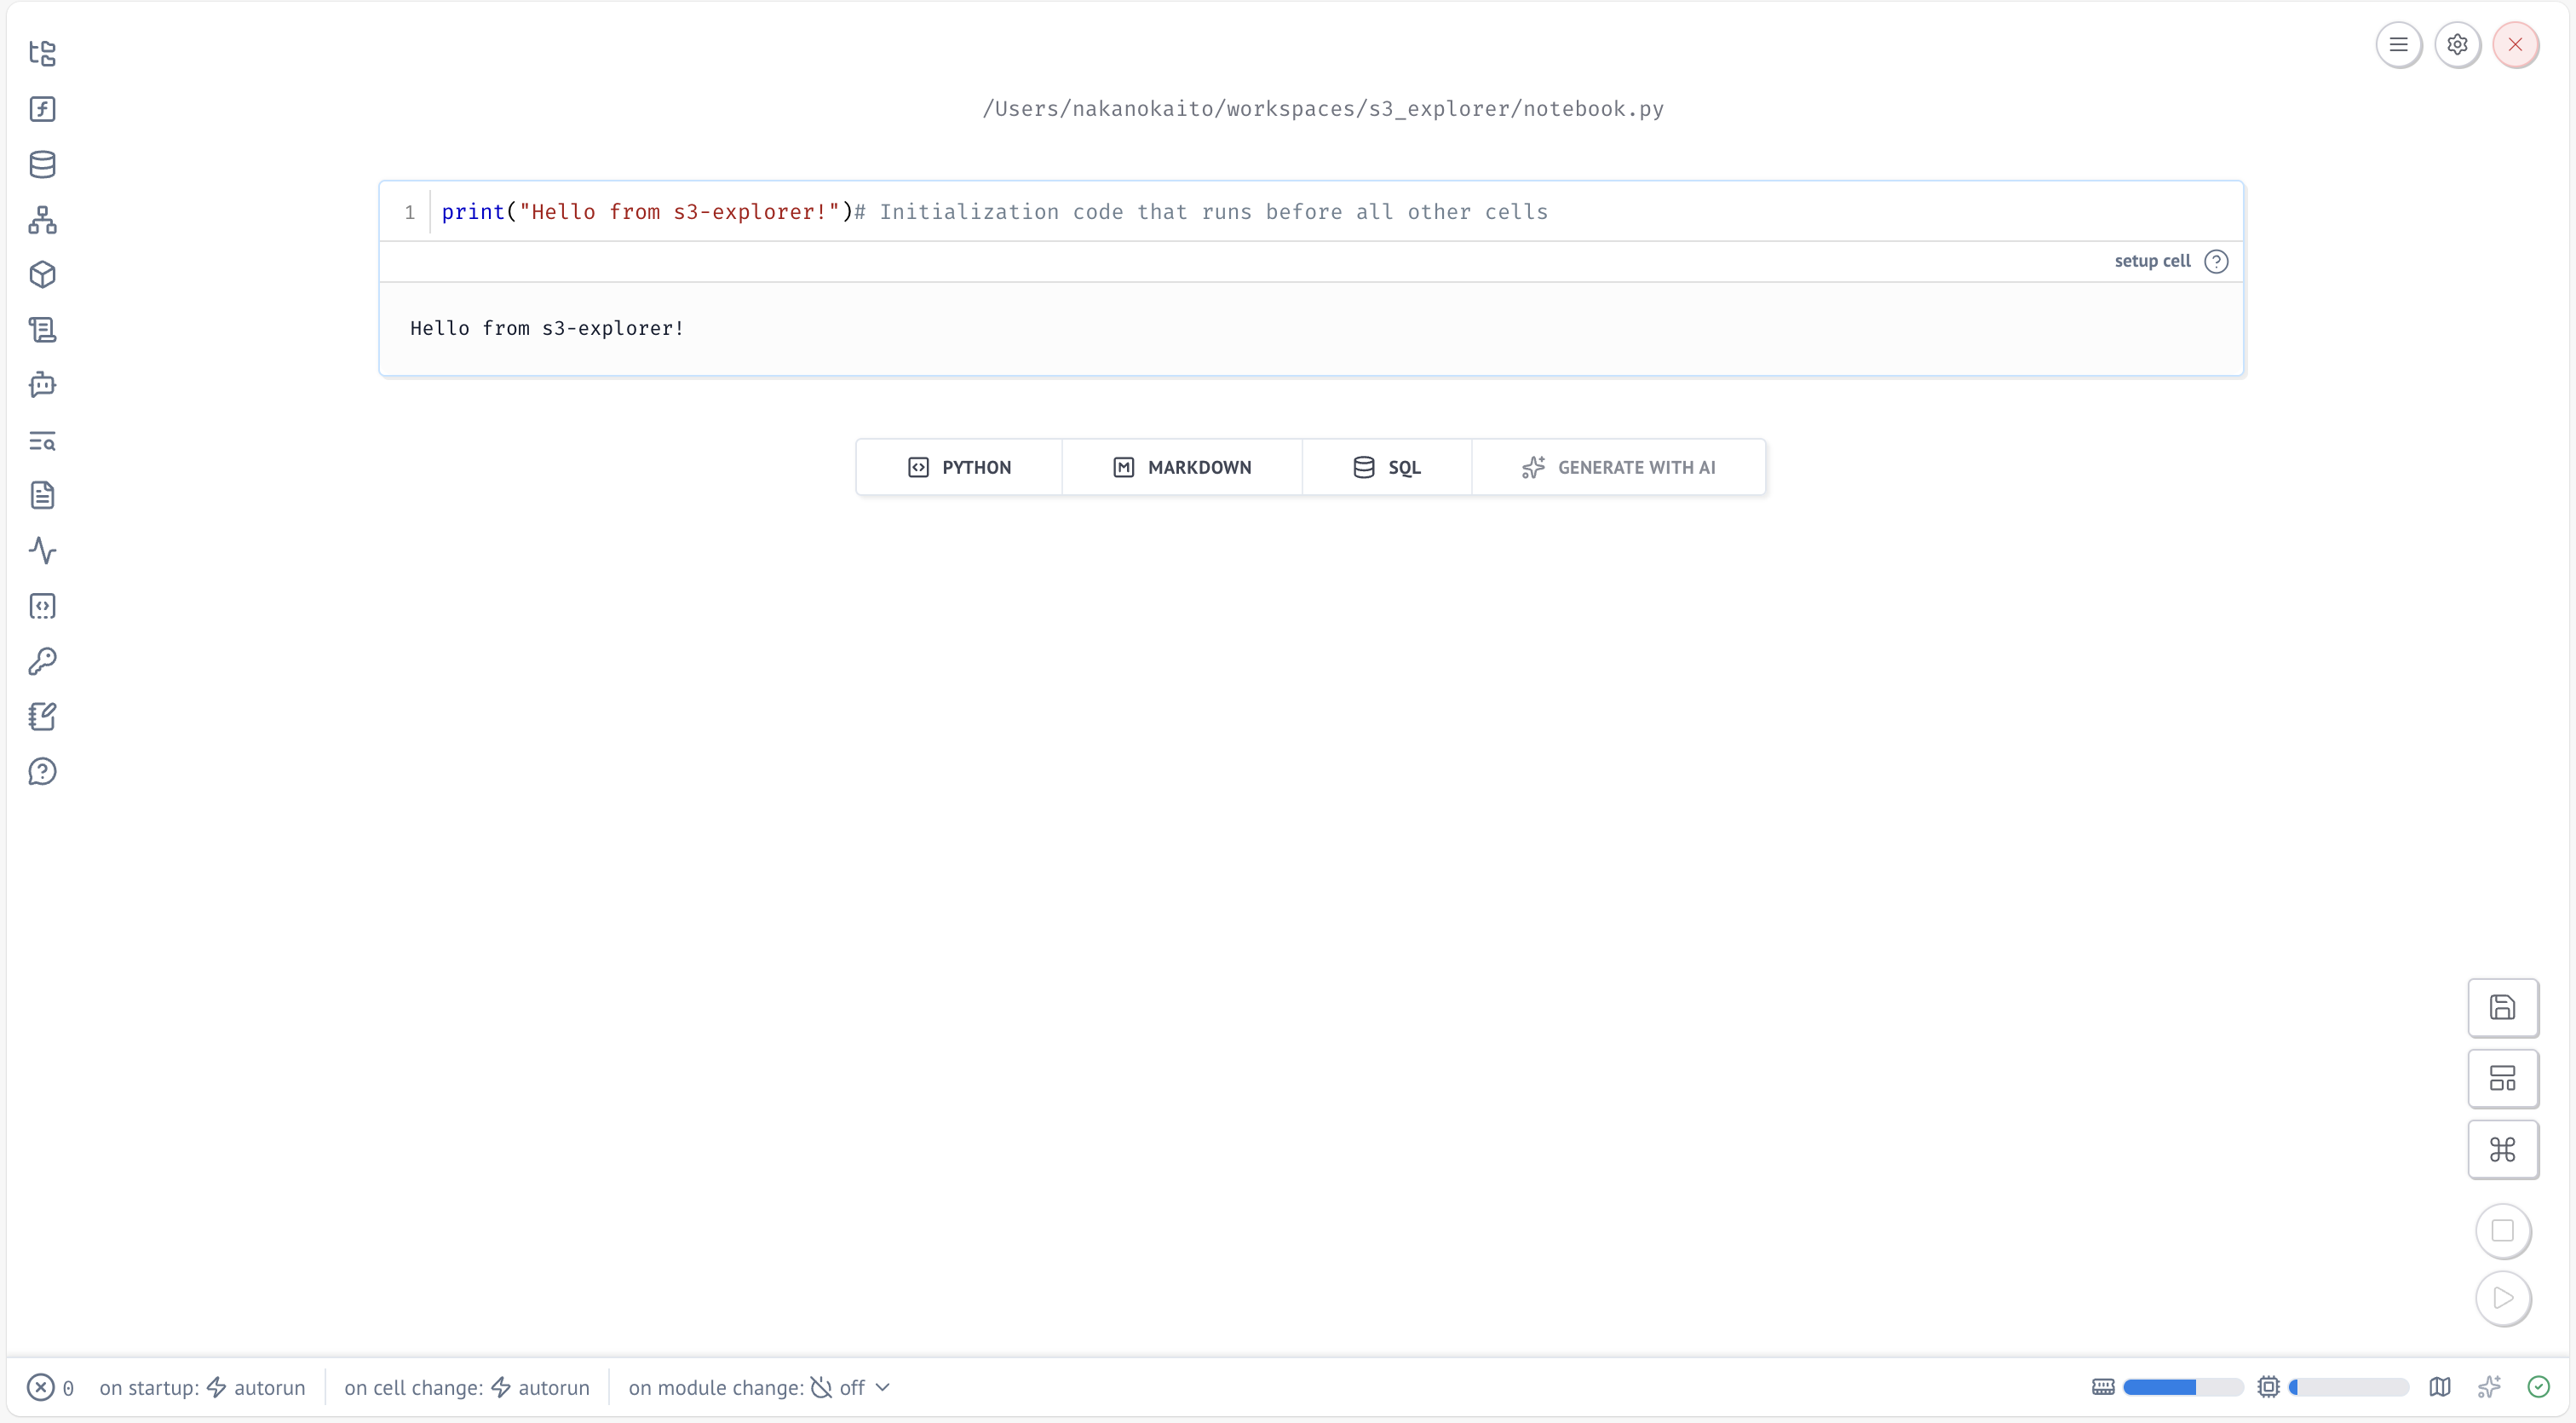The image size is (2576, 1423).
Task: Toggle on cell change autorun
Action: click(x=541, y=1387)
